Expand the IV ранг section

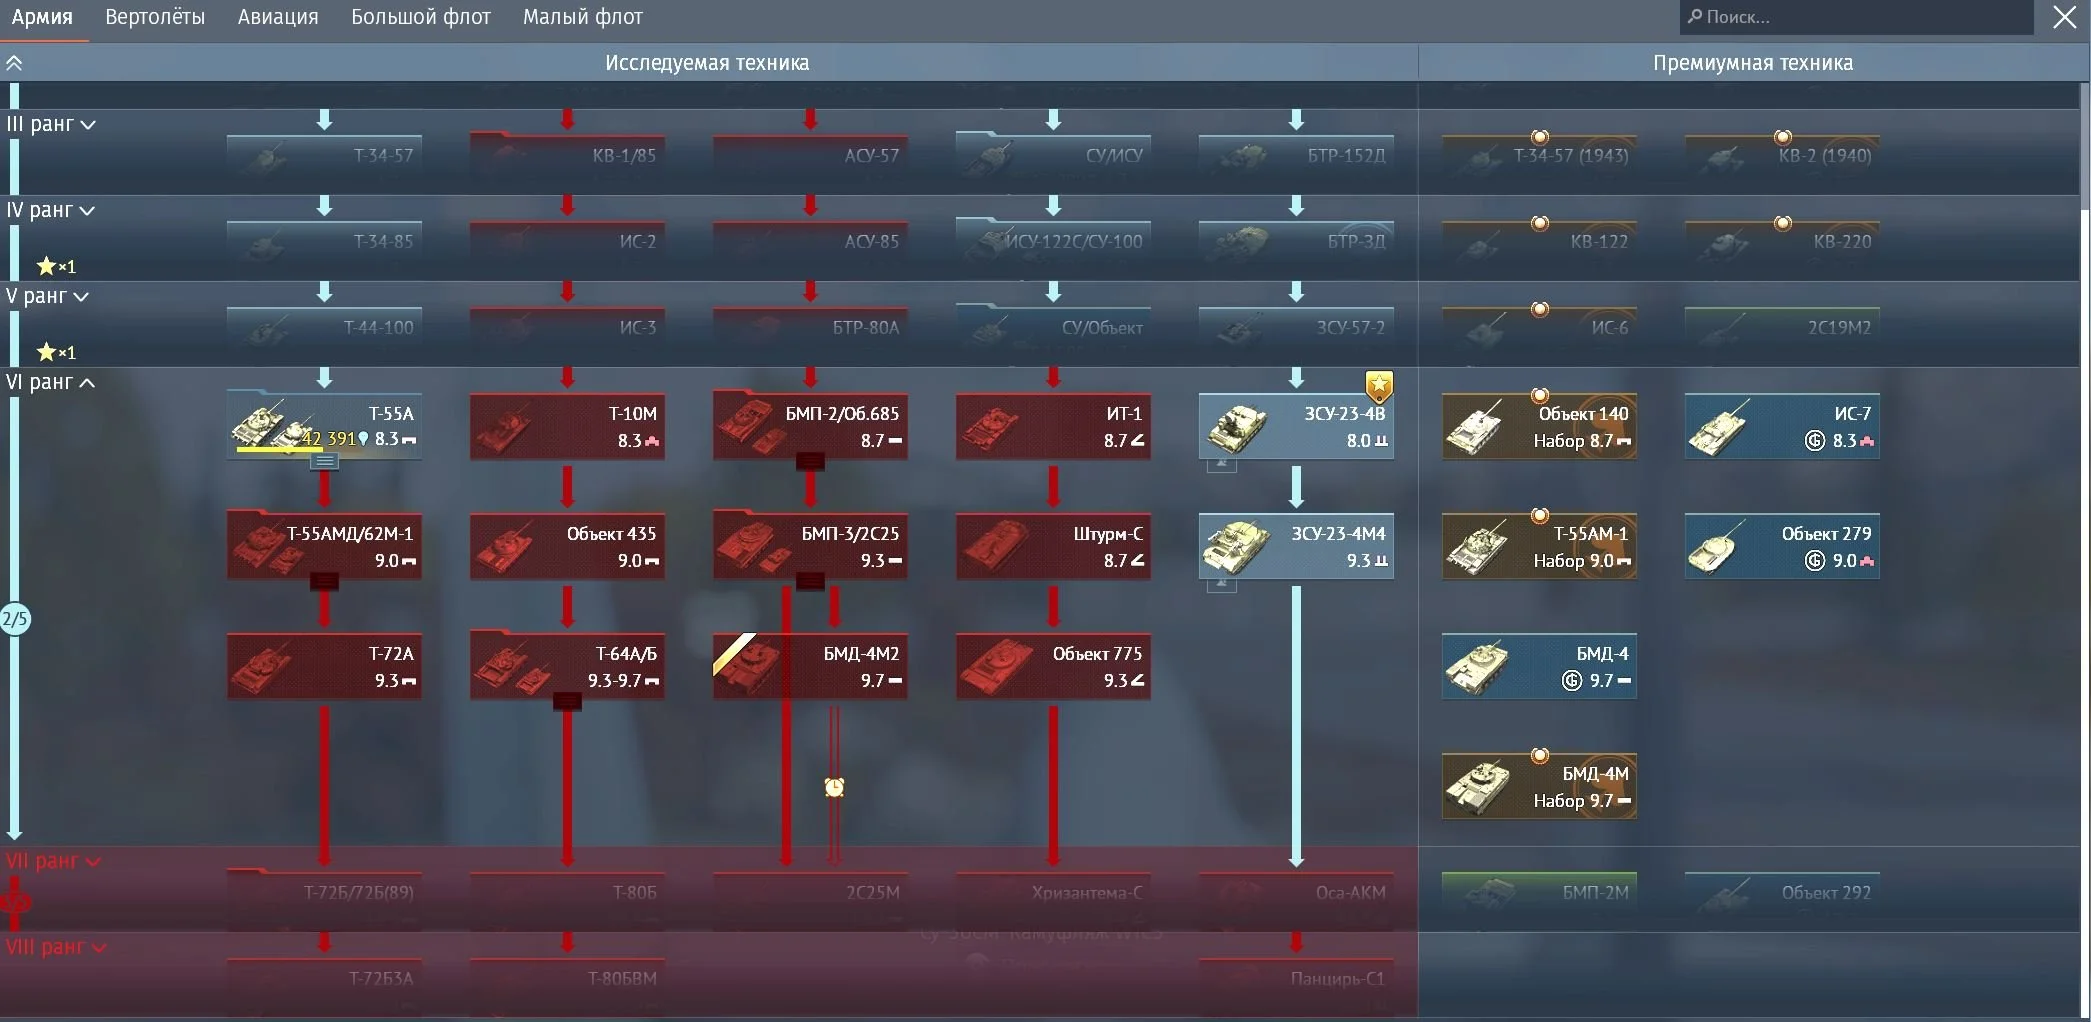point(51,210)
